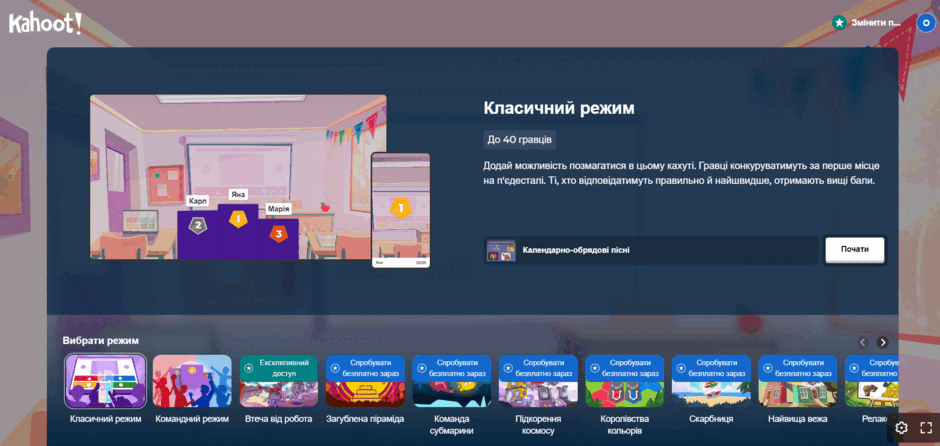Click the Підкорення космосу label
This screenshot has width=940, height=446.
click(x=538, y=424)
